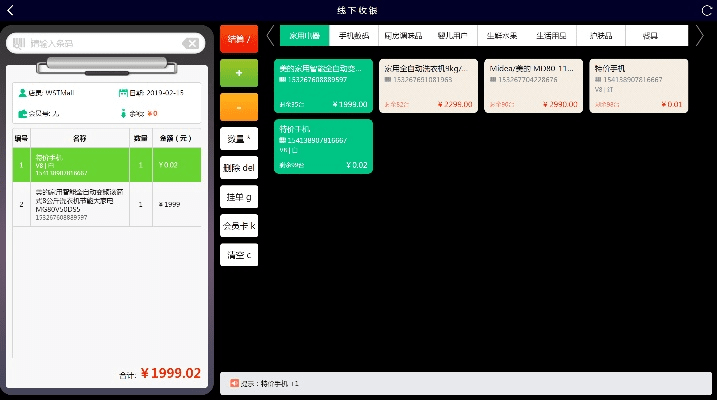Select order row 1 特价手机

pyautogui.click(x=107, y=165)
